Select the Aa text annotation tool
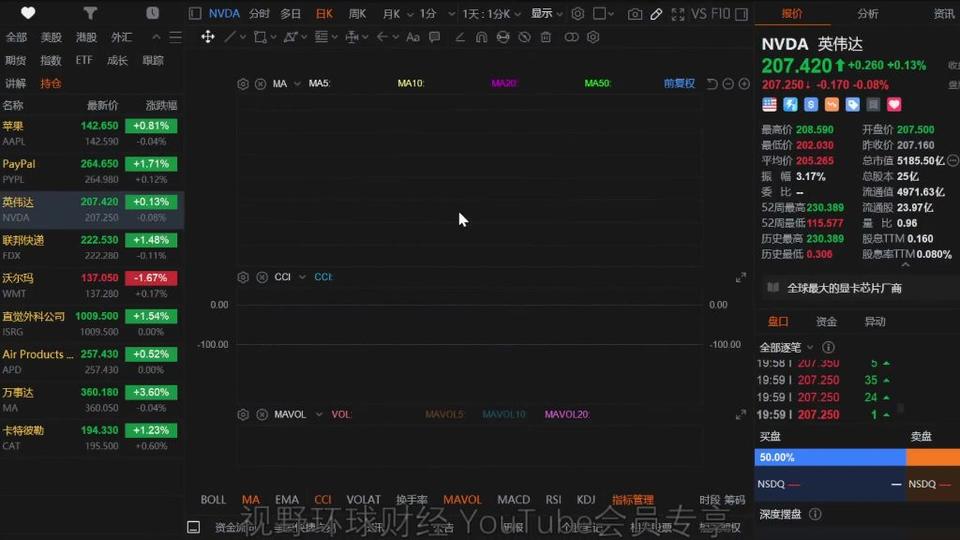 coord(413,37)
